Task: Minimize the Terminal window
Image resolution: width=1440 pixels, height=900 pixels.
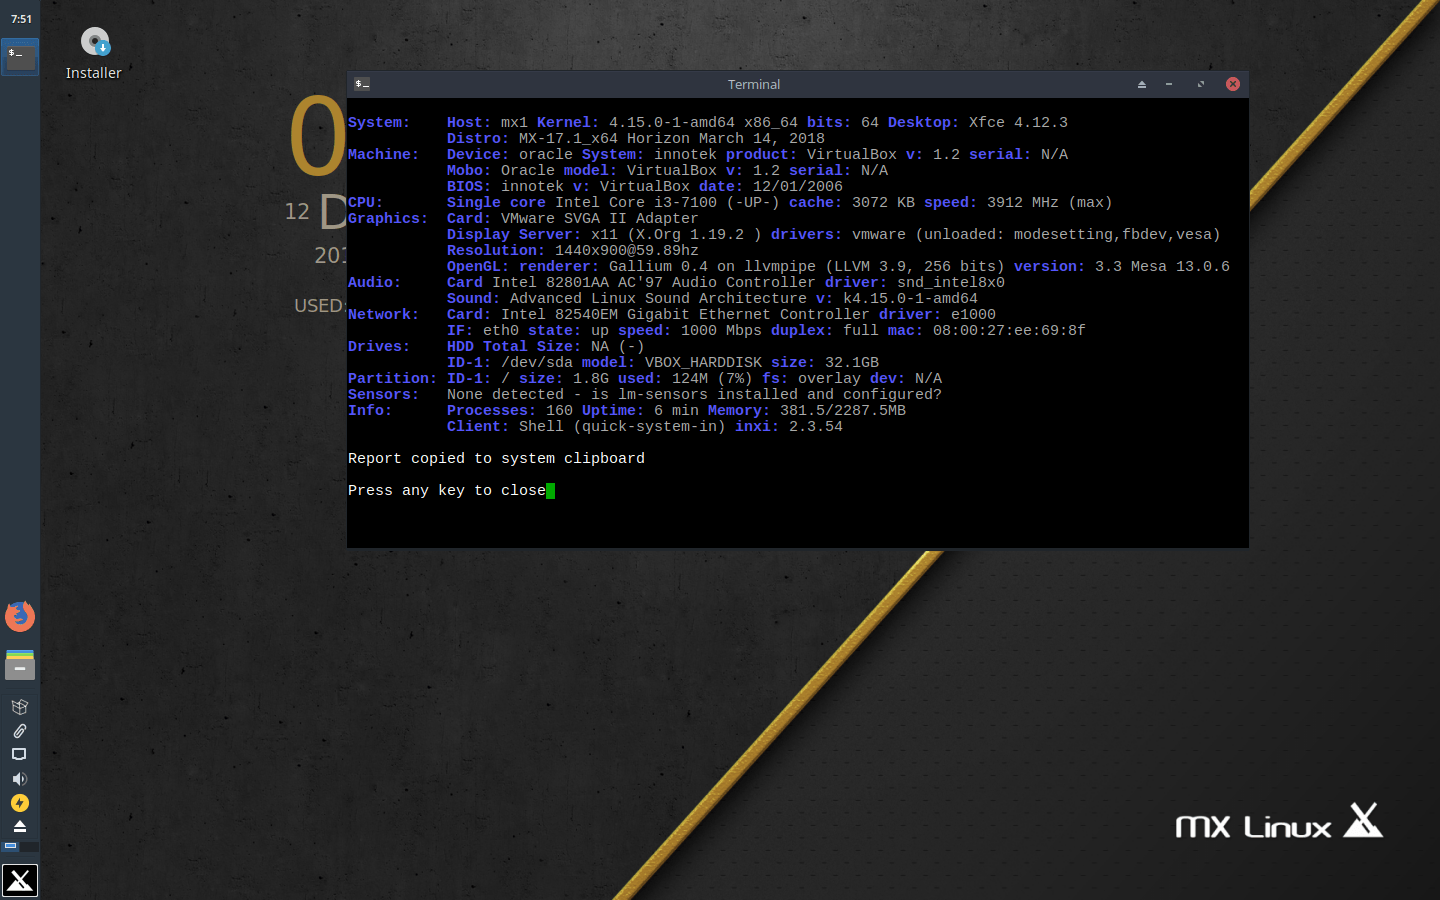Action: click(1169, 84)
